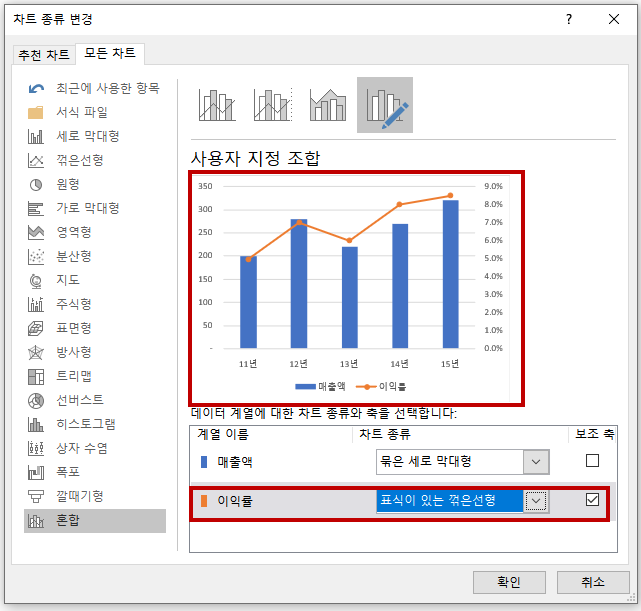Click the blue 매출액 series color swatch

coord(204,462)
